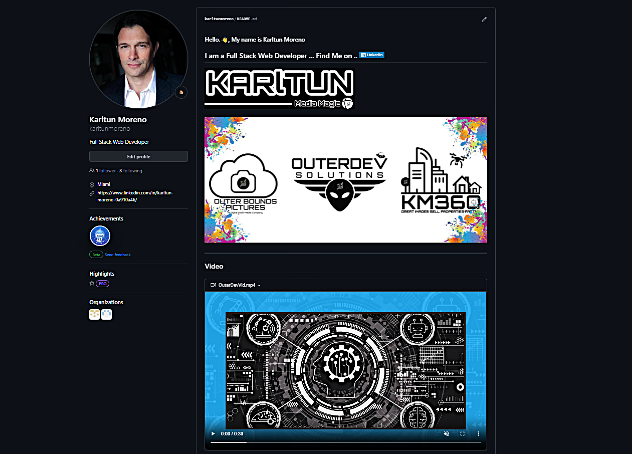Click the link icon beside LinkedIn URL

pos(92,194)
